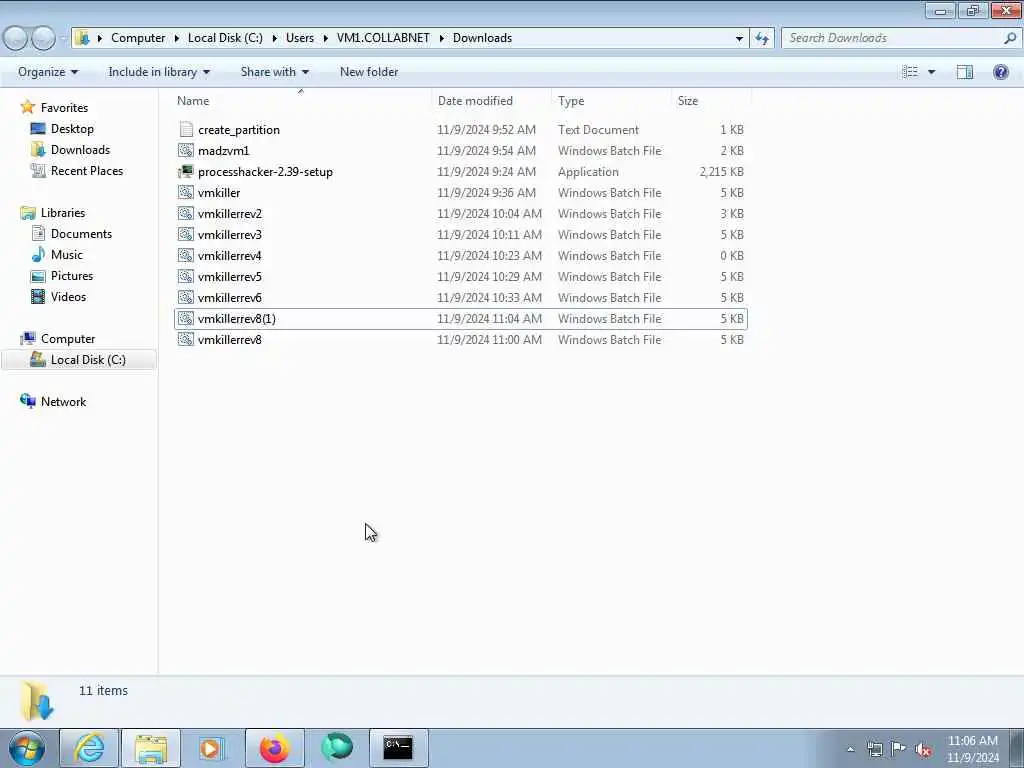The width and height of the screenshot is (1024, 768).
Task: Click the vmkillerrev2 file icon
Action: click(x=186, y=214)
